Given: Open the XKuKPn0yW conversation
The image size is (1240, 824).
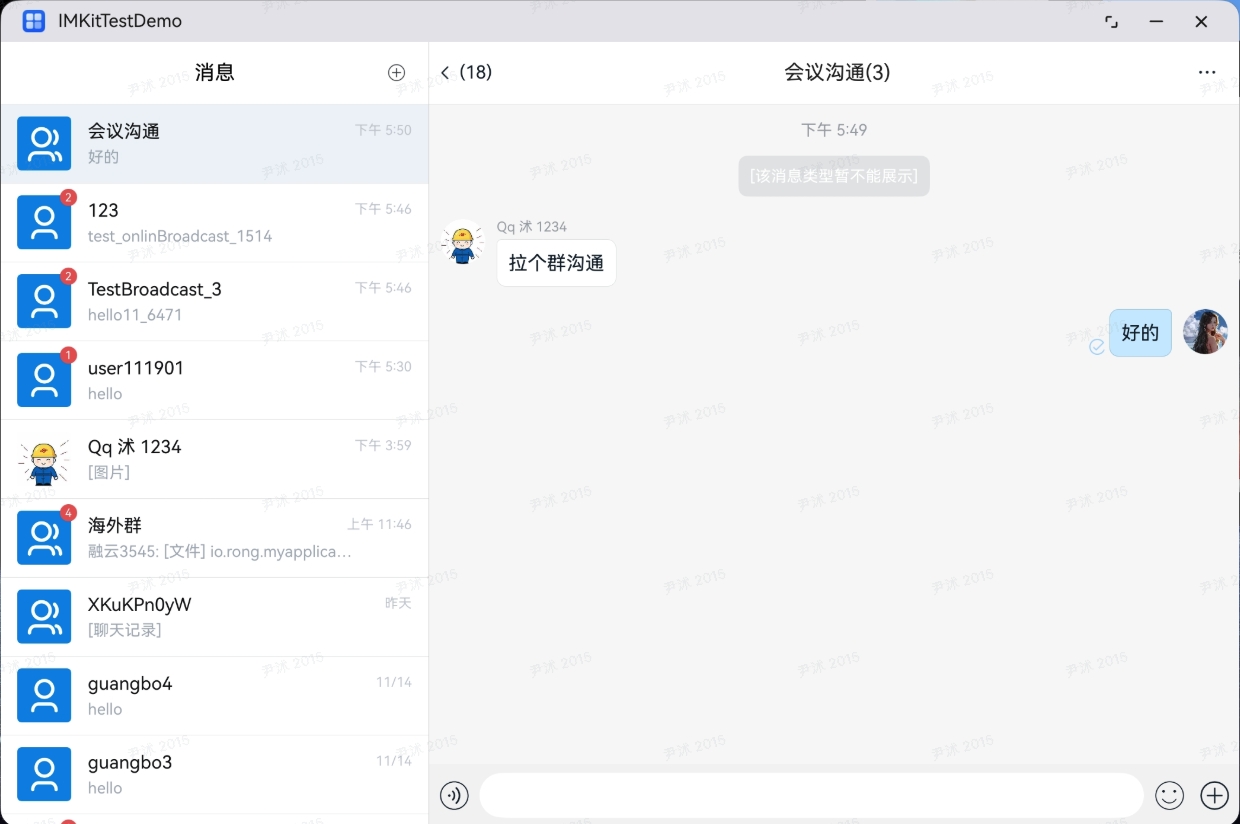Looking at the screenshot, I should [214, 616].
